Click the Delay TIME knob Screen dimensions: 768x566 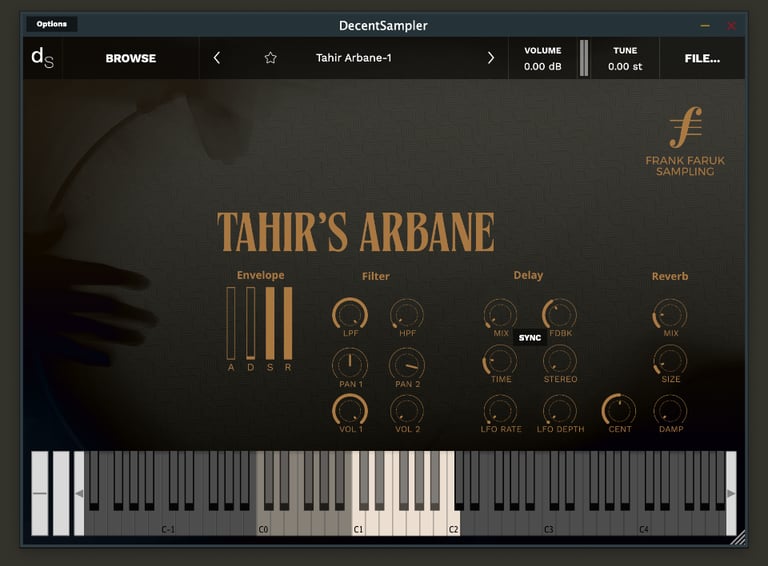coord(500,361)
